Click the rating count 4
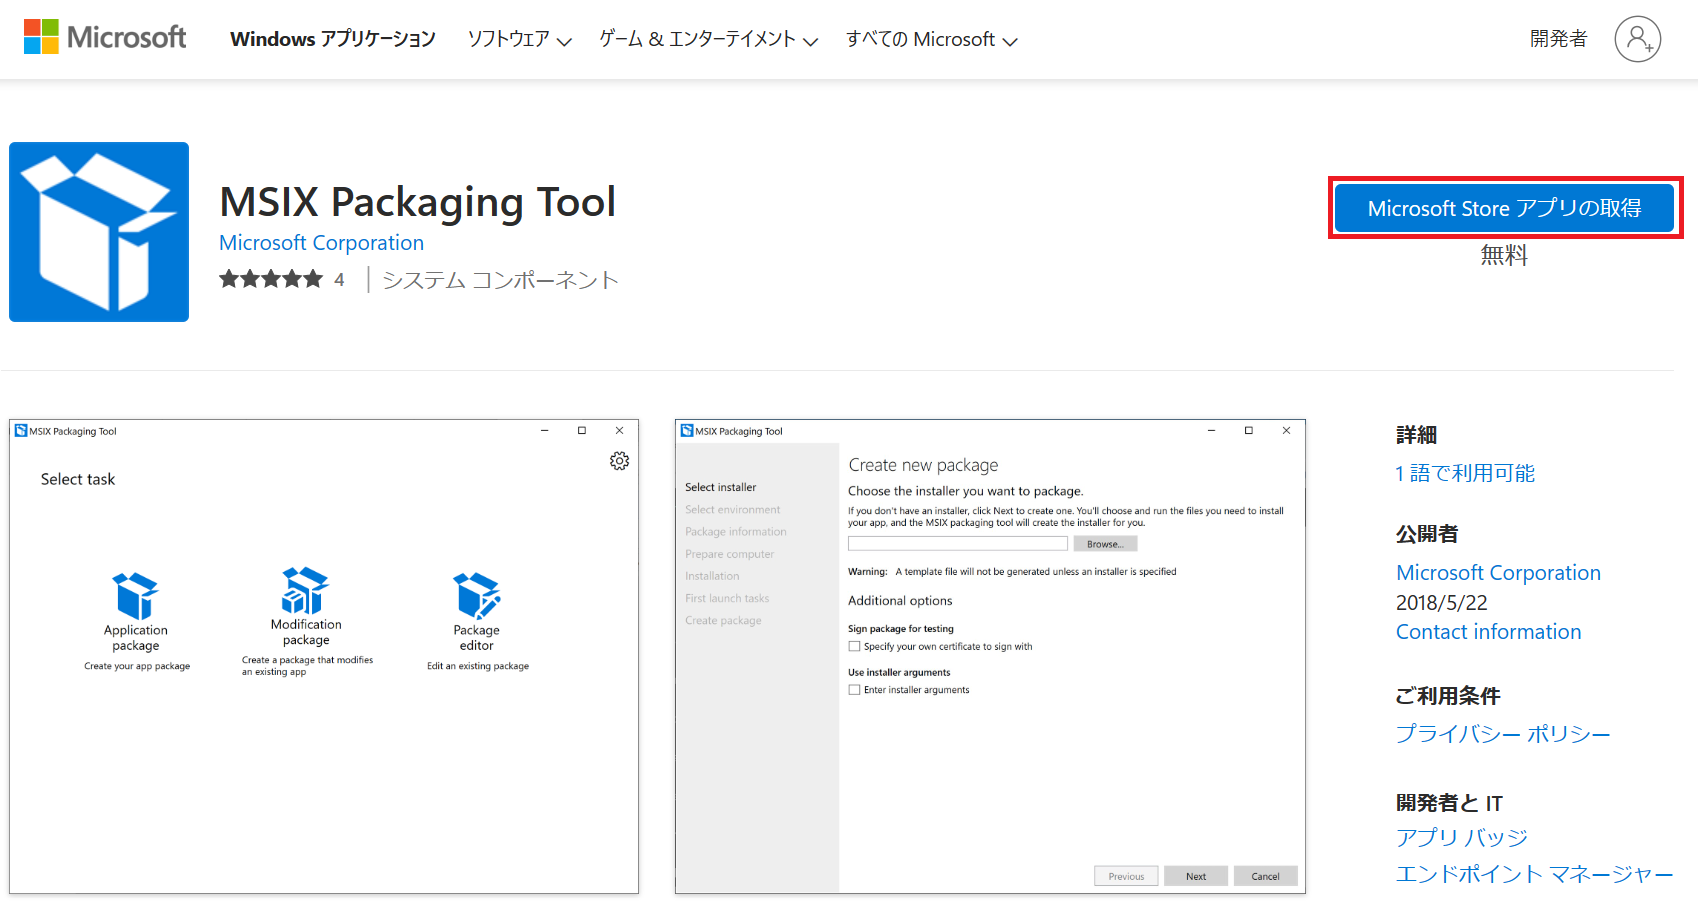The image size is (1698, 901). pyautogui.click(x=340, y=280)
